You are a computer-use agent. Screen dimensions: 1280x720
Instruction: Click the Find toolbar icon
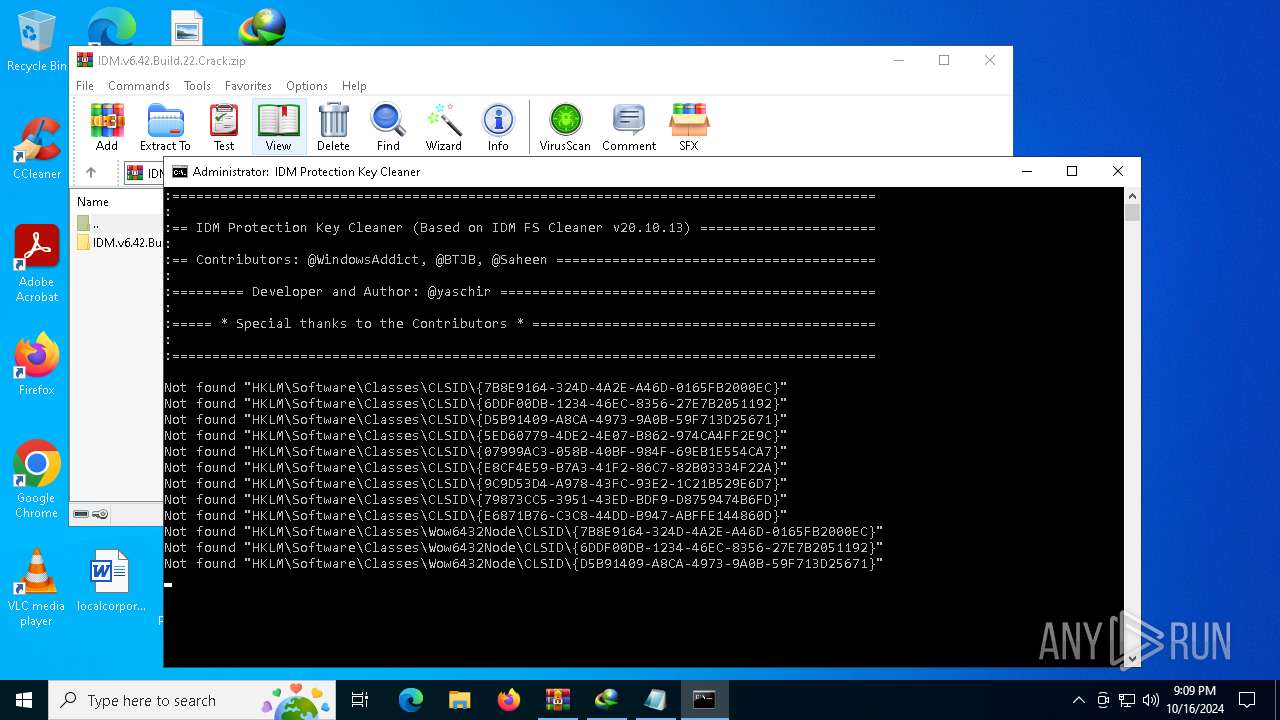coord(388,127)
